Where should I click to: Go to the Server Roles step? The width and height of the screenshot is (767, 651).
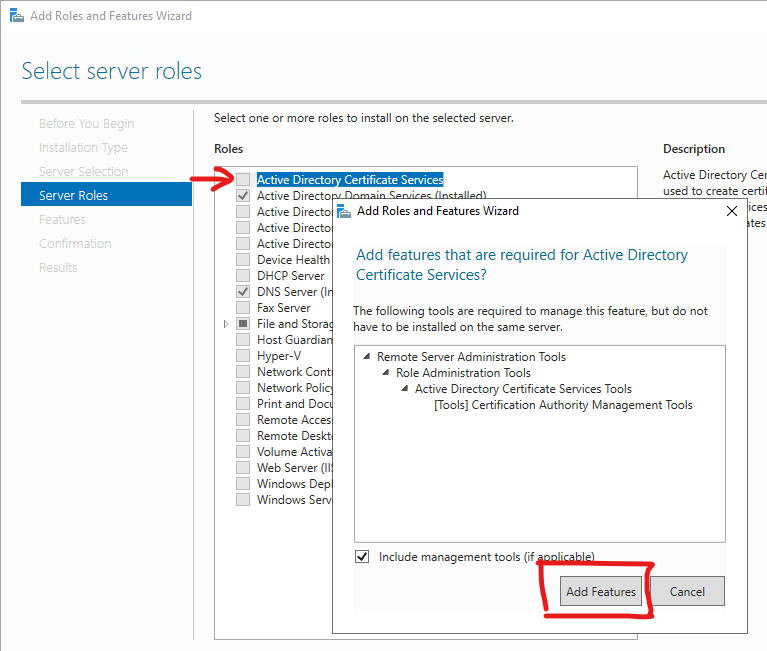tap(73, 195)
